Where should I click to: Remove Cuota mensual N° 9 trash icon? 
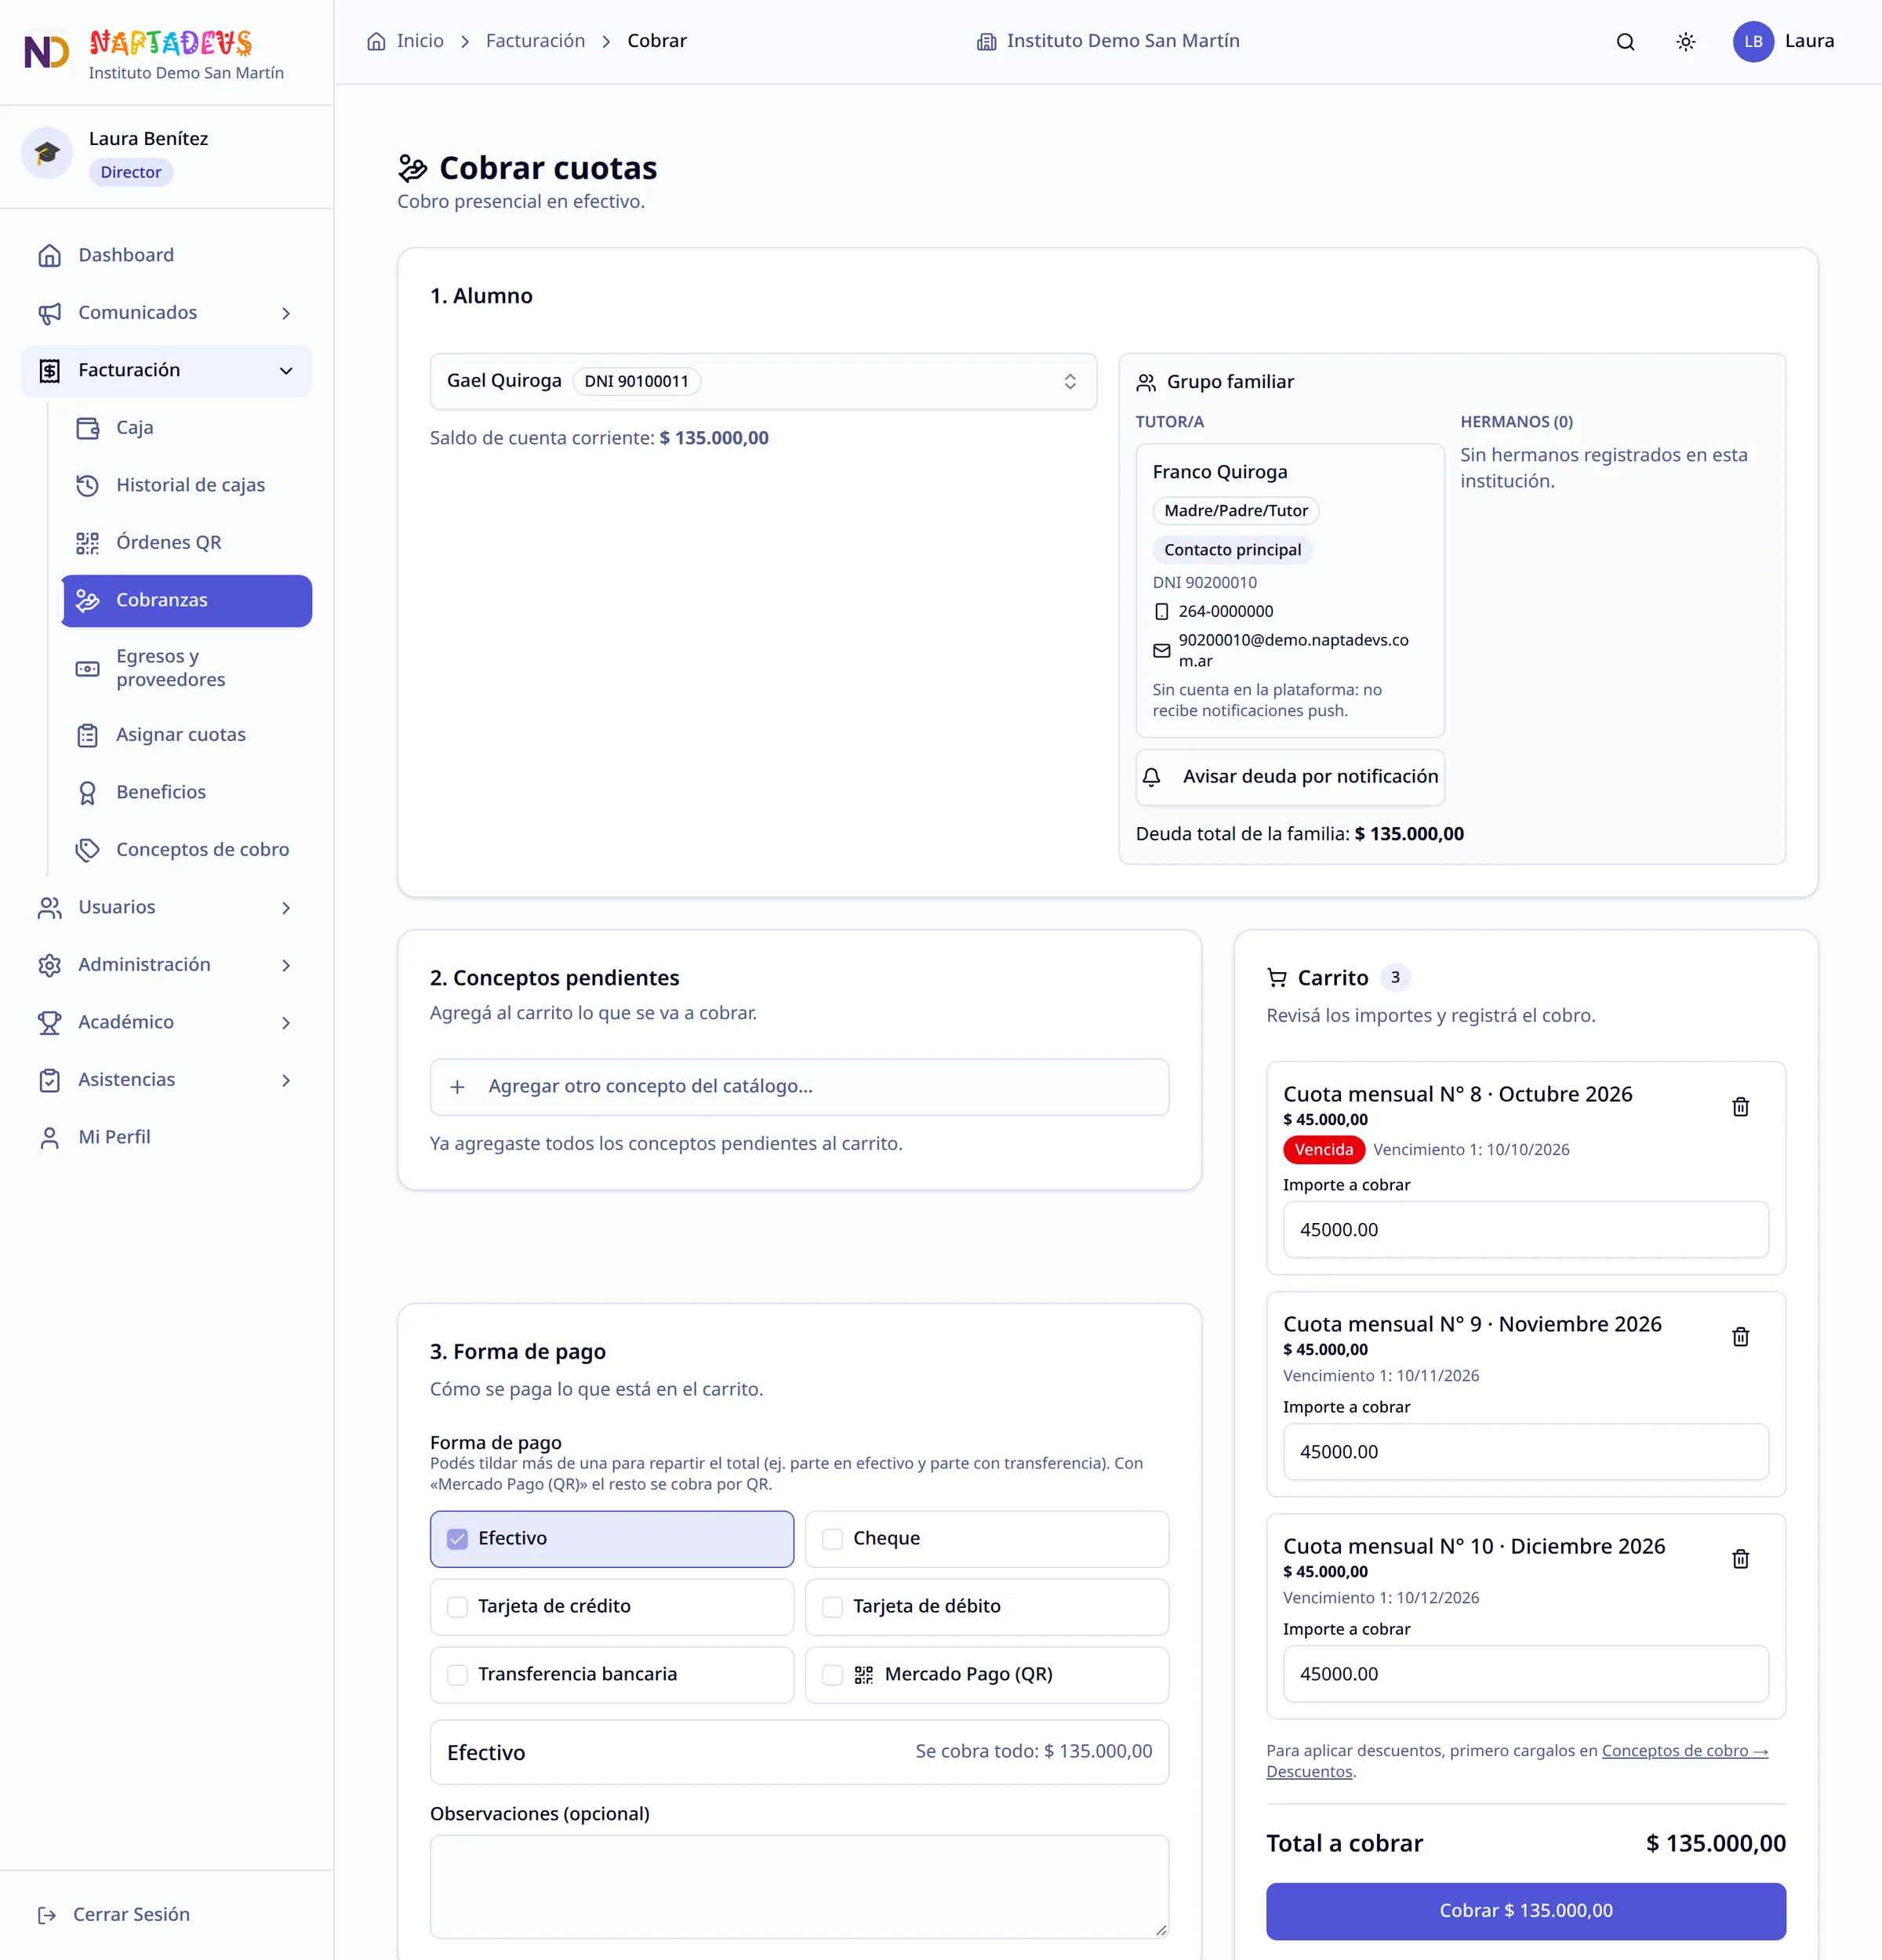(x=1740, y=1337)
